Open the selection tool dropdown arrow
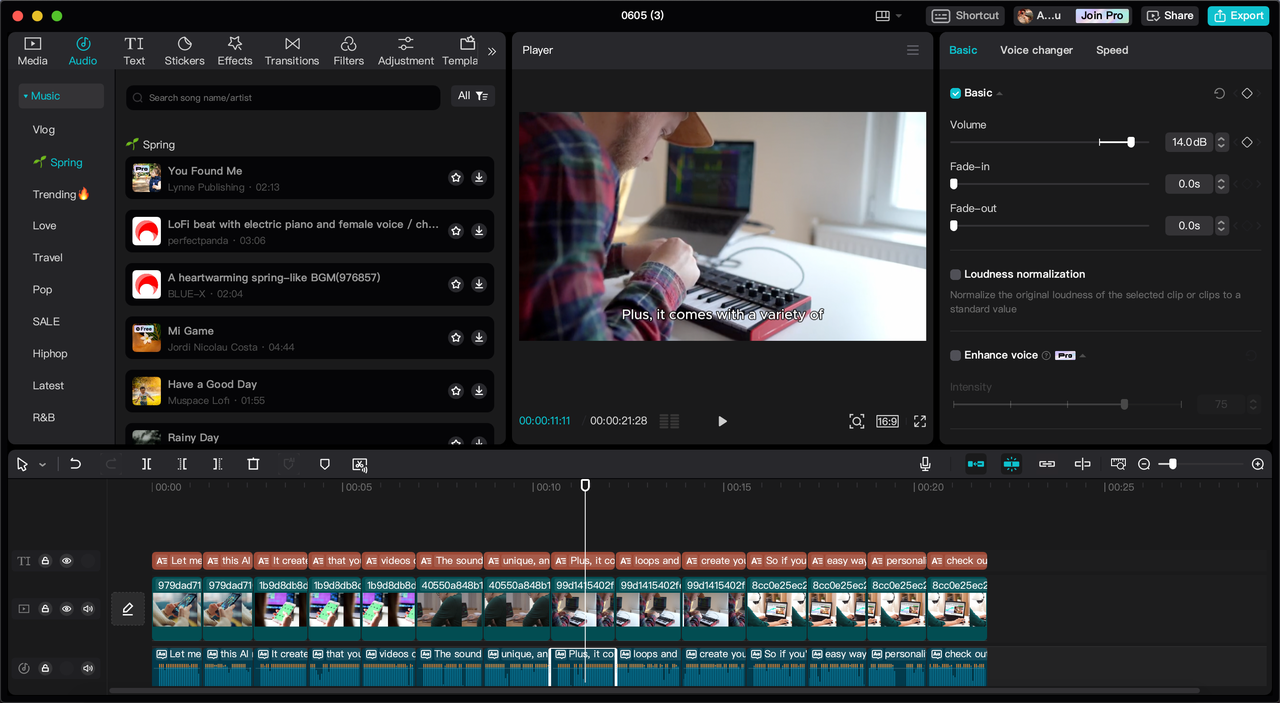 tap(42, 465)
